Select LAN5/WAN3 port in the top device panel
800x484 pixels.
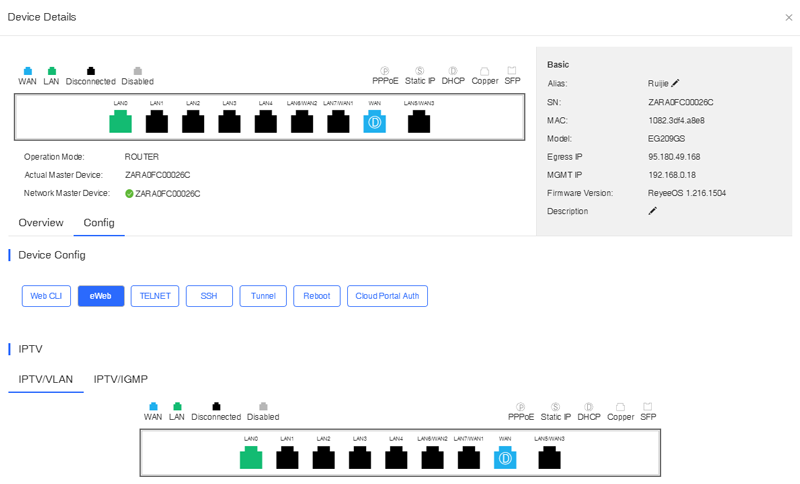coord(418,122)
